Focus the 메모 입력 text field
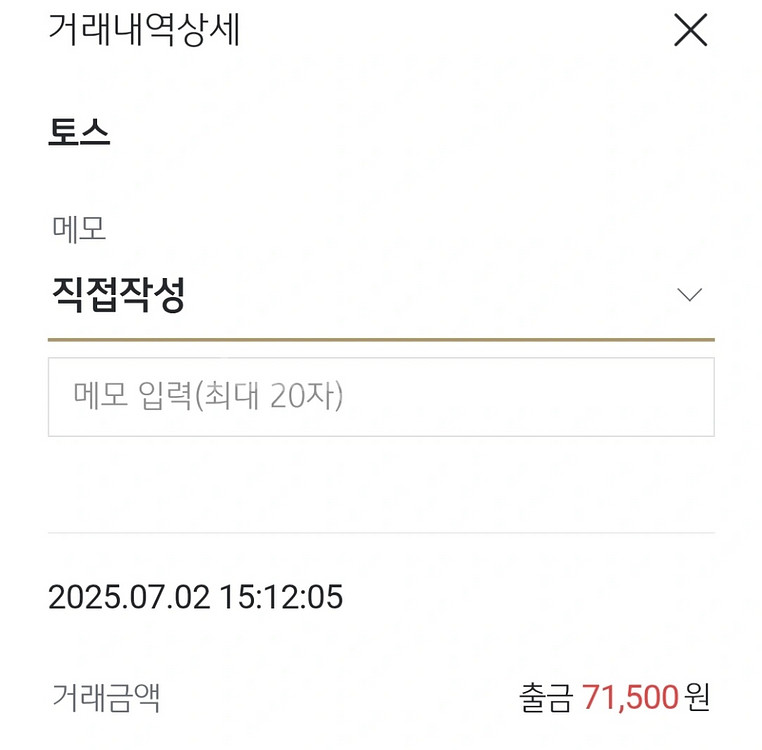Screen dimensions: 762x750 pyautogui.click(x=380, y=397)
